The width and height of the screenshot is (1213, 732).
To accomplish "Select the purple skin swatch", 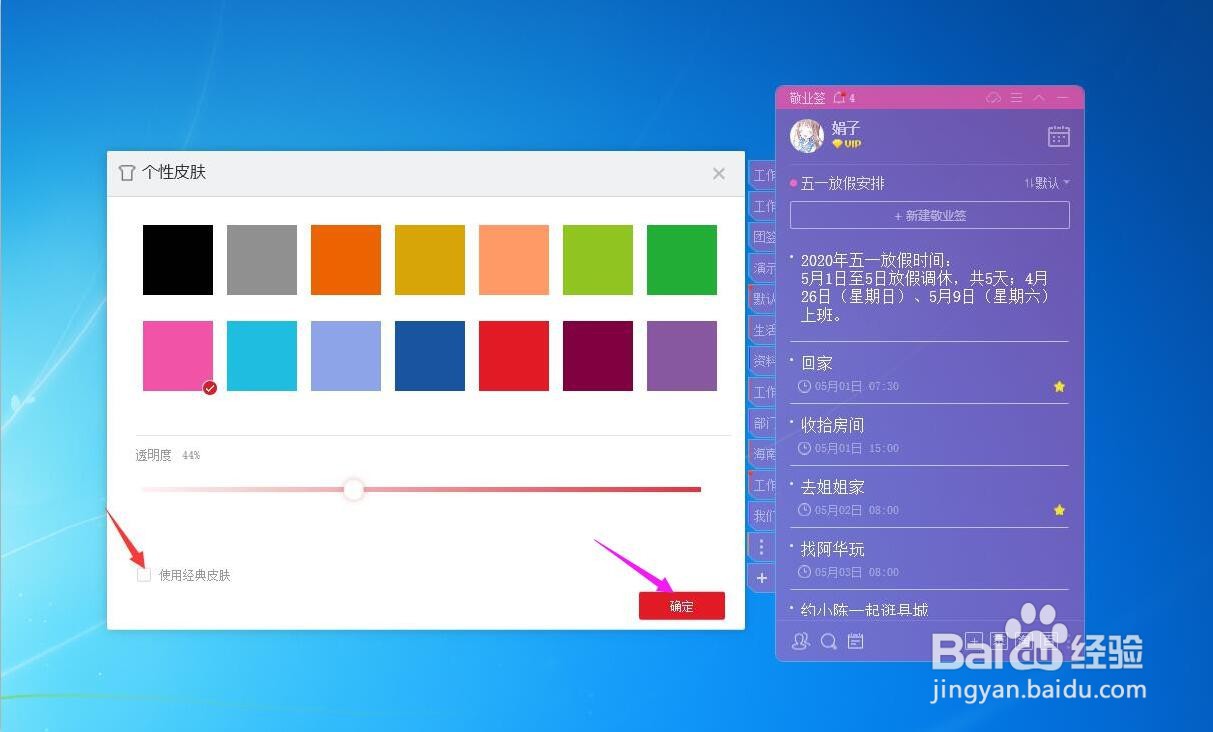I will pyautogui.click(x=682, y=356).
